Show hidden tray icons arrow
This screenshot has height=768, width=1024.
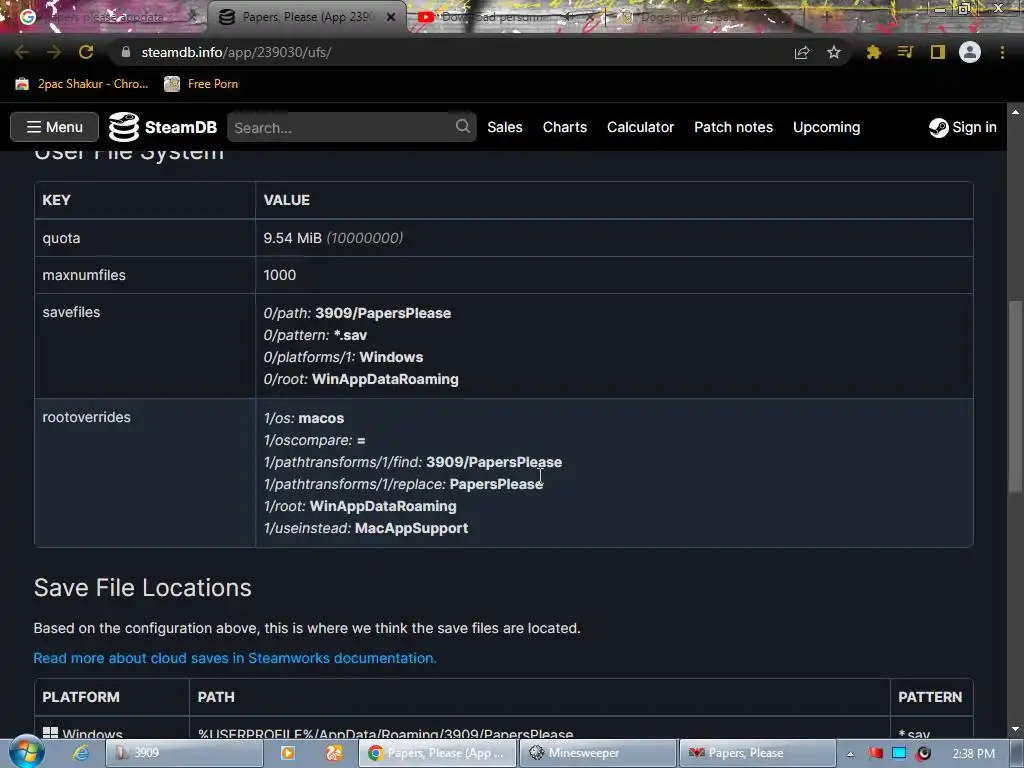click(x=850, y=754)
